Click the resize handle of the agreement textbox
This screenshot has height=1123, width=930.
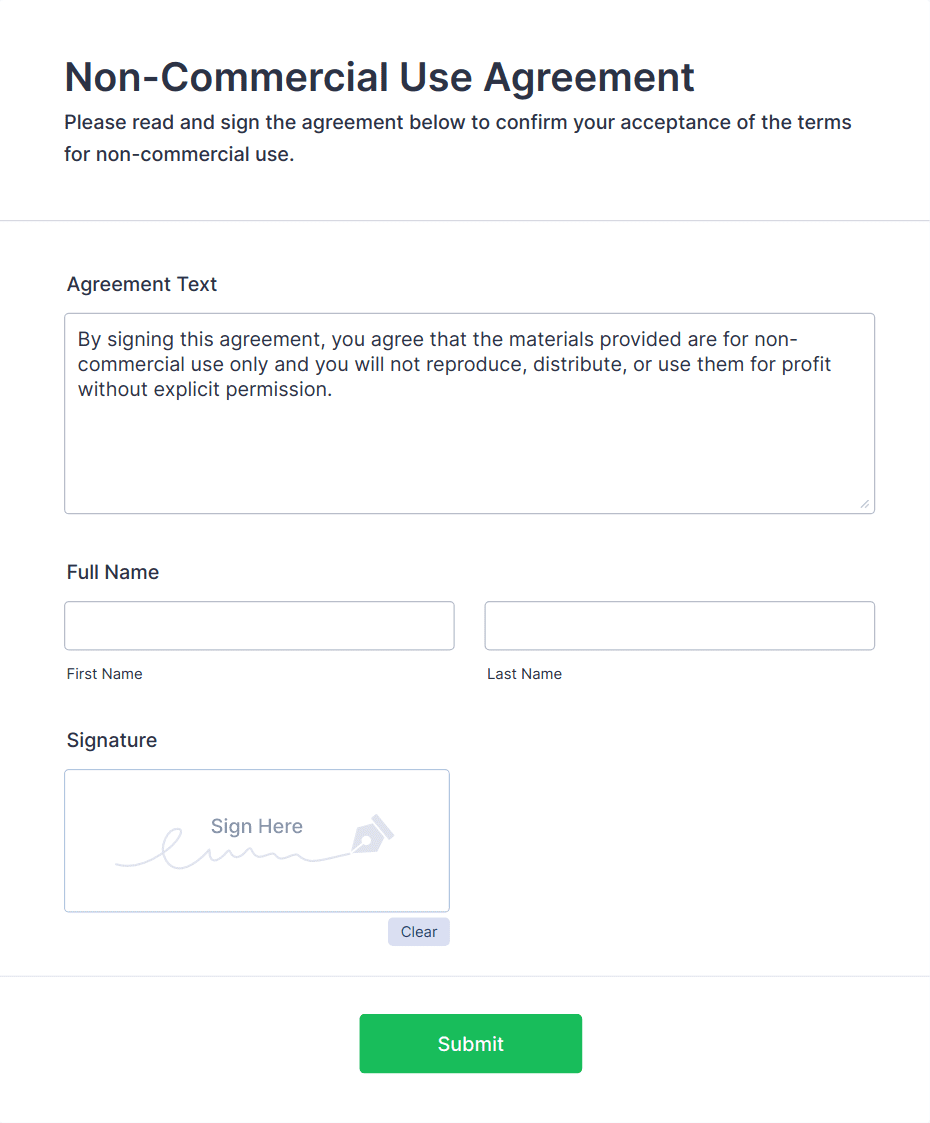(x=866, y=505)
